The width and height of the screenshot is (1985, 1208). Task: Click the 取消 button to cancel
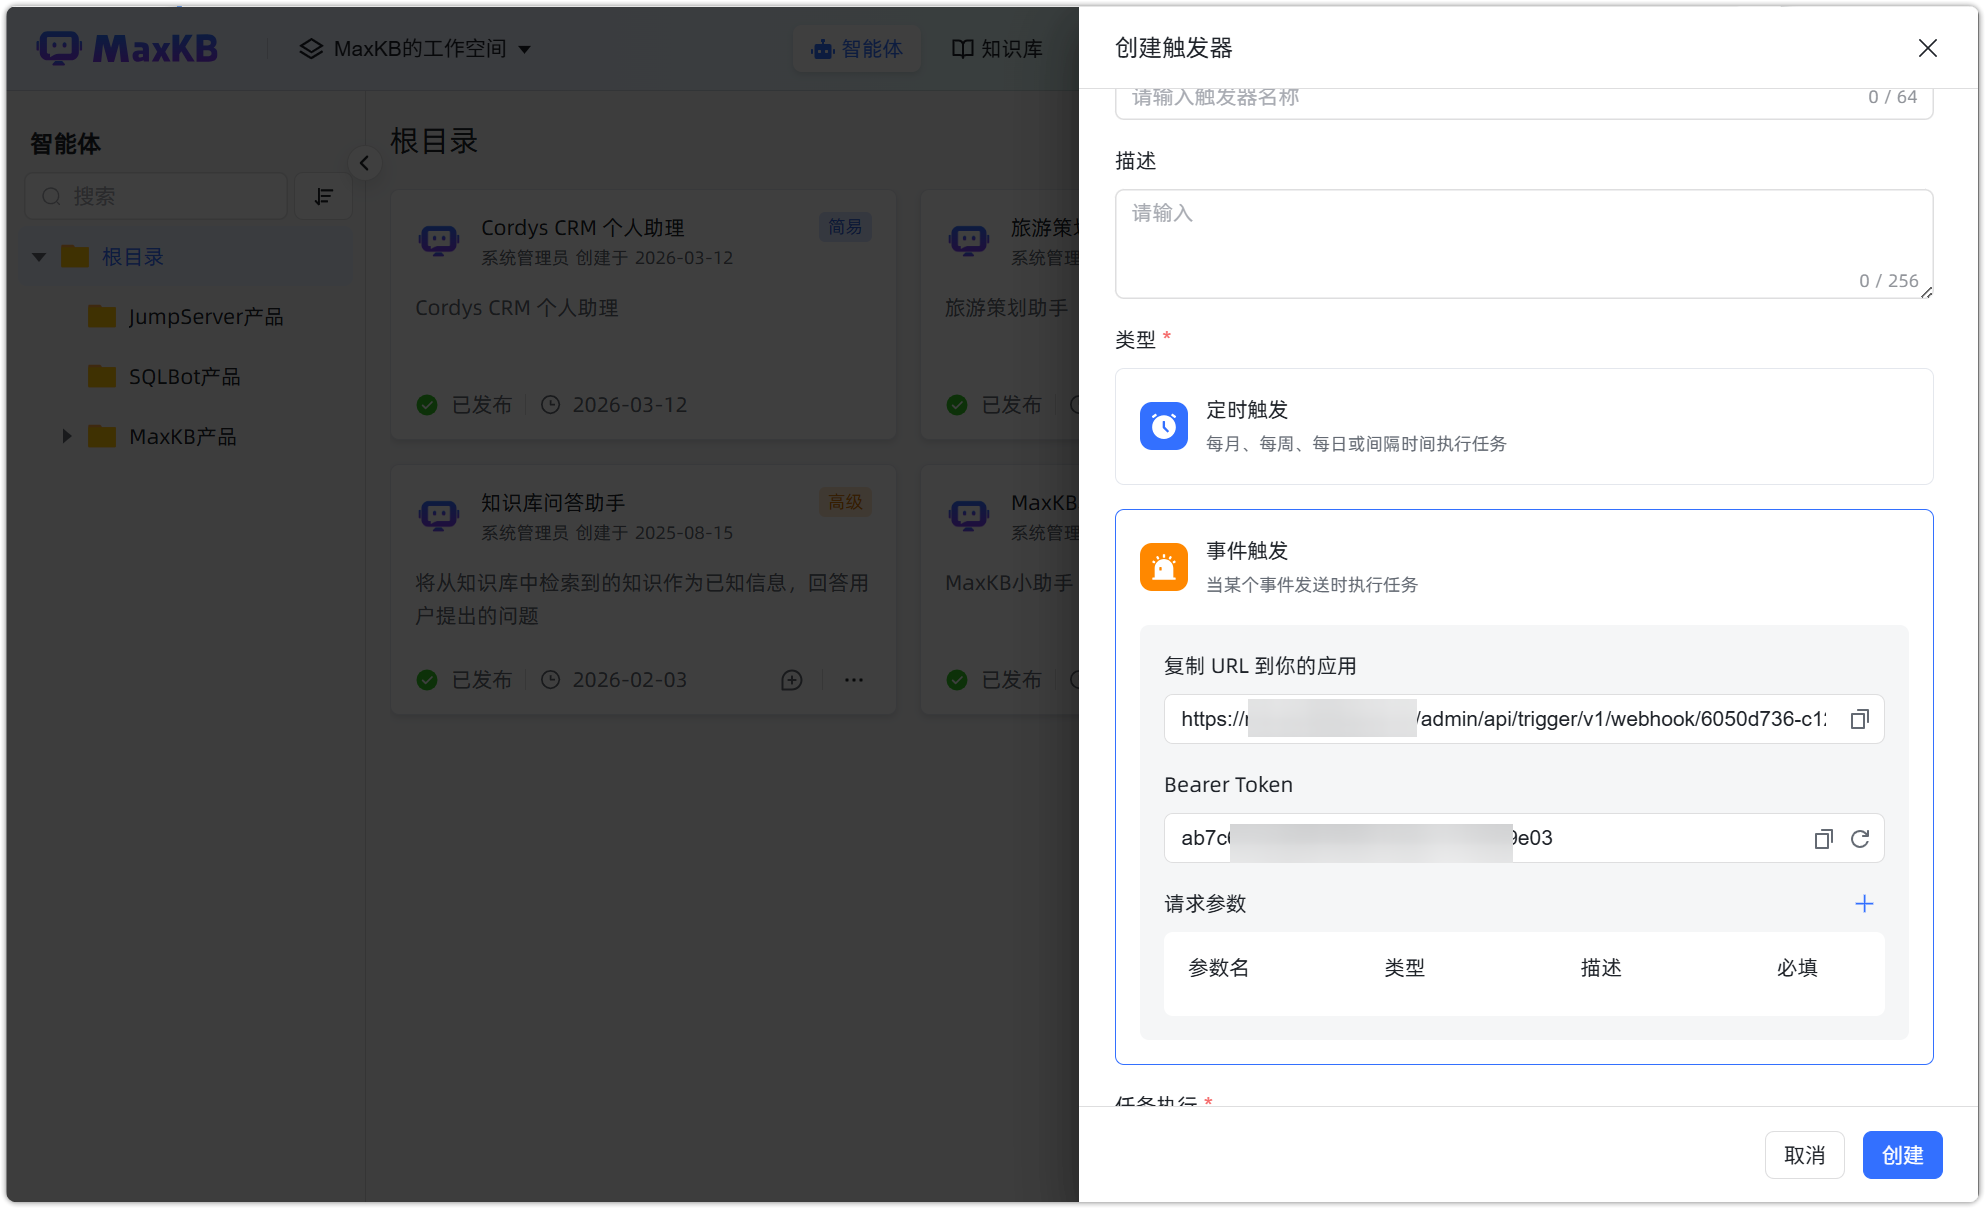(1804, 1154)
